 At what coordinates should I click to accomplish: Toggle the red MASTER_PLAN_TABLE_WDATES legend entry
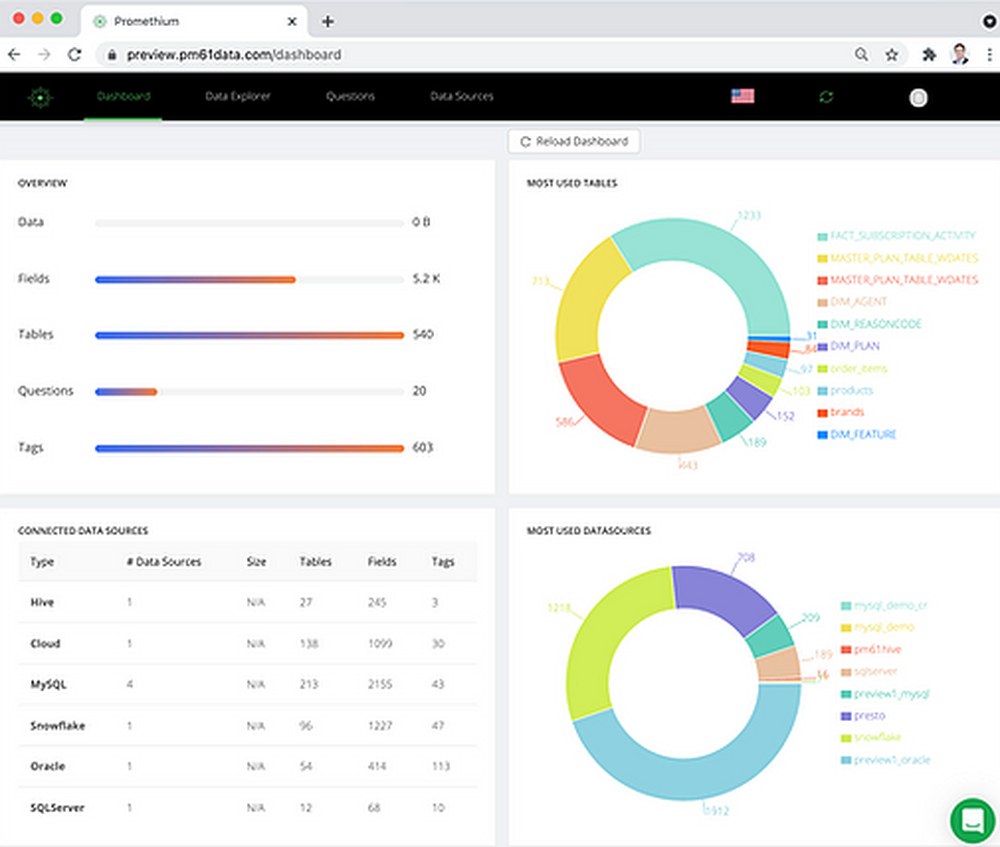(898, 280)
